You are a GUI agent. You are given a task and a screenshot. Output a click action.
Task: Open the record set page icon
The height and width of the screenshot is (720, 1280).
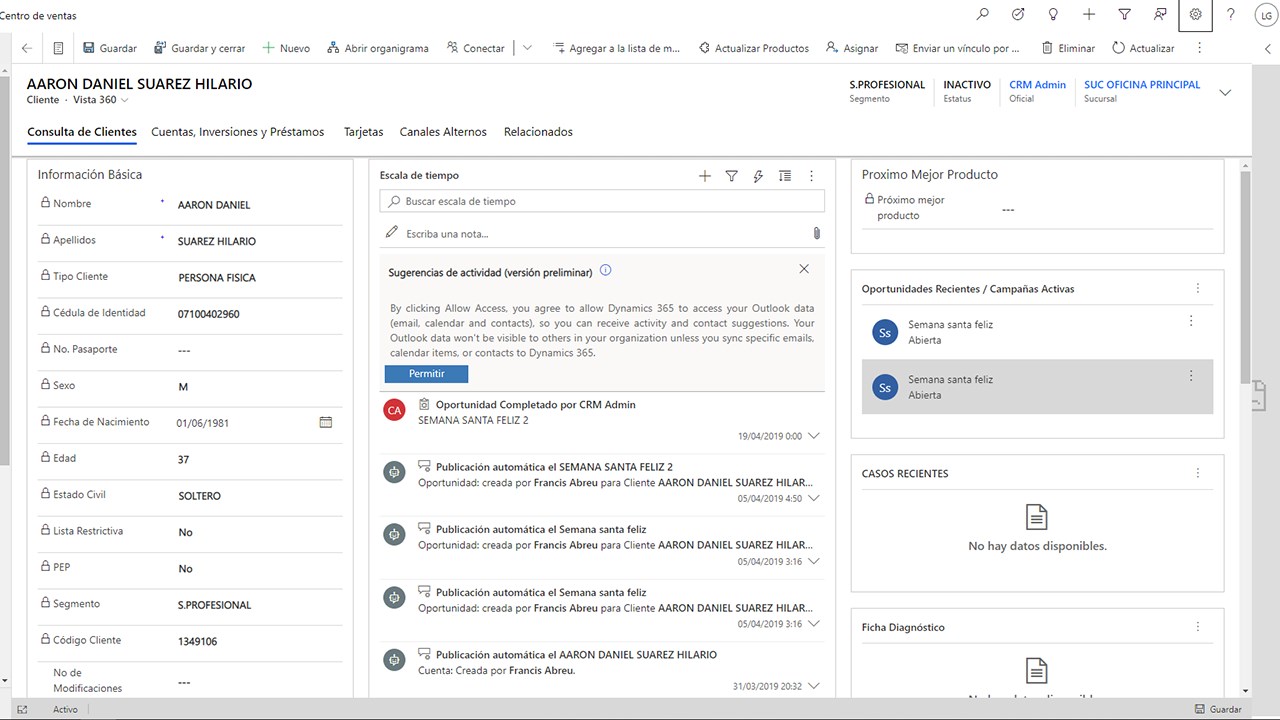(x=59, y=48)
